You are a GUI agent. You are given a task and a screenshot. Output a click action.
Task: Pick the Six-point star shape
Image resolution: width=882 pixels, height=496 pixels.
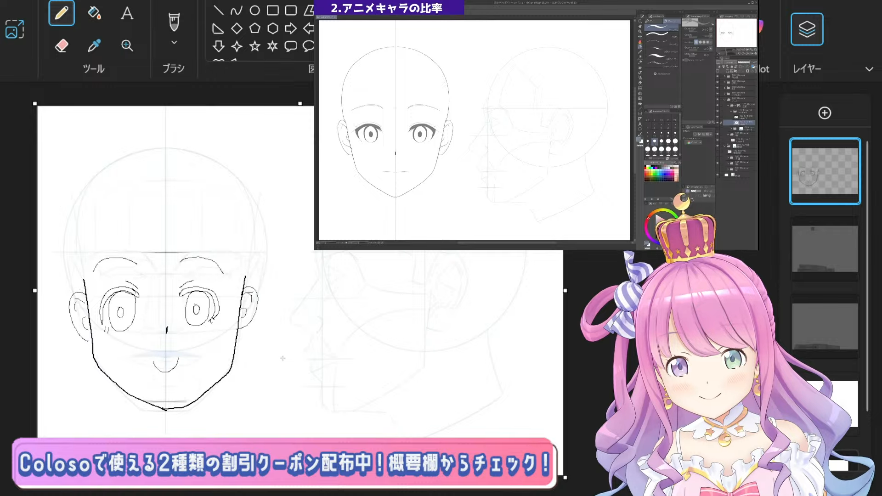click(272, 46)
